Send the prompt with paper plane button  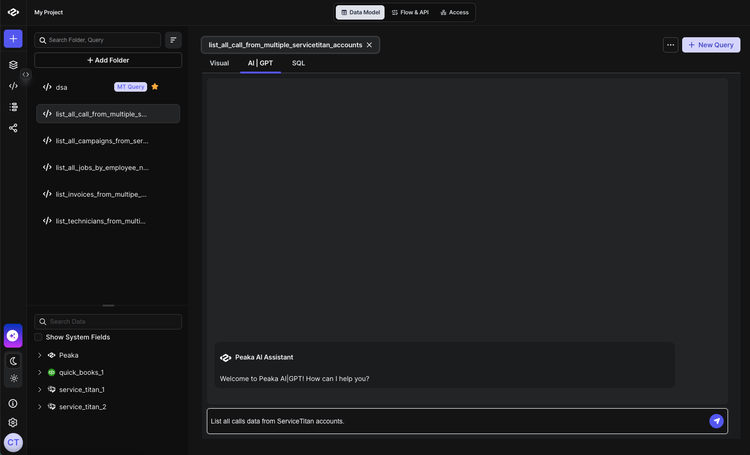[716, 421]
